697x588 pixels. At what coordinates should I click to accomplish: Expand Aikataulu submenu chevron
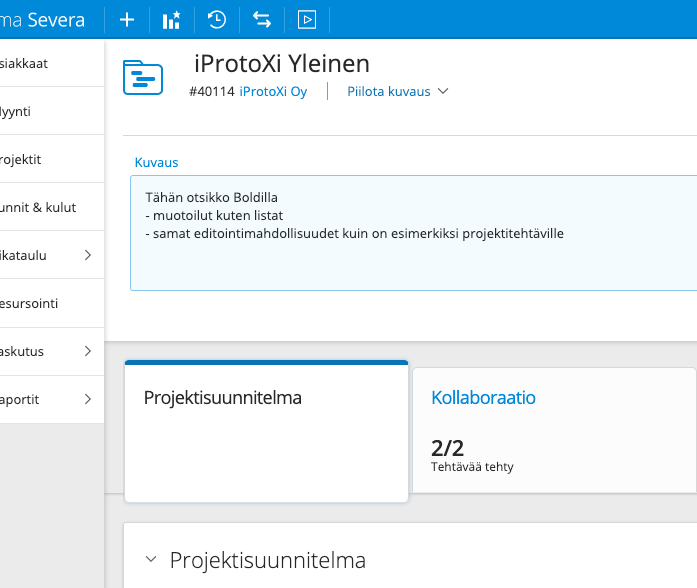tap(88, 255)
